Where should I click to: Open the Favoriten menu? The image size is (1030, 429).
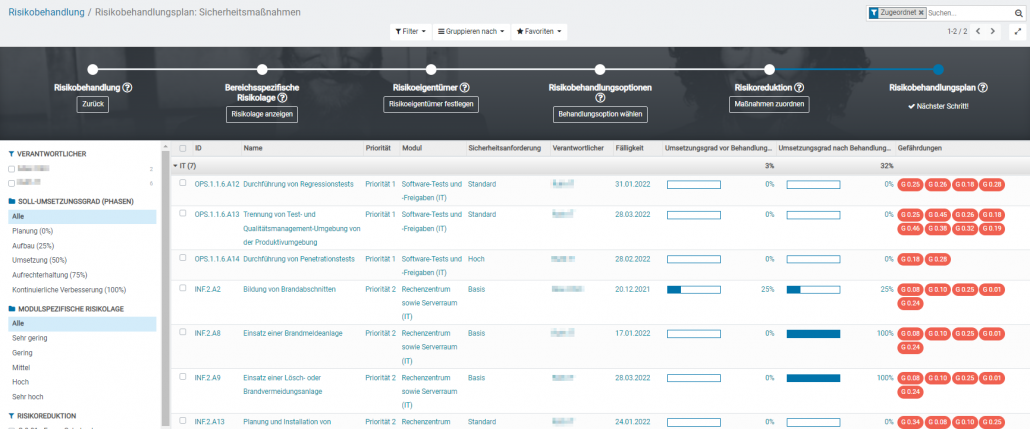(539, 32)
